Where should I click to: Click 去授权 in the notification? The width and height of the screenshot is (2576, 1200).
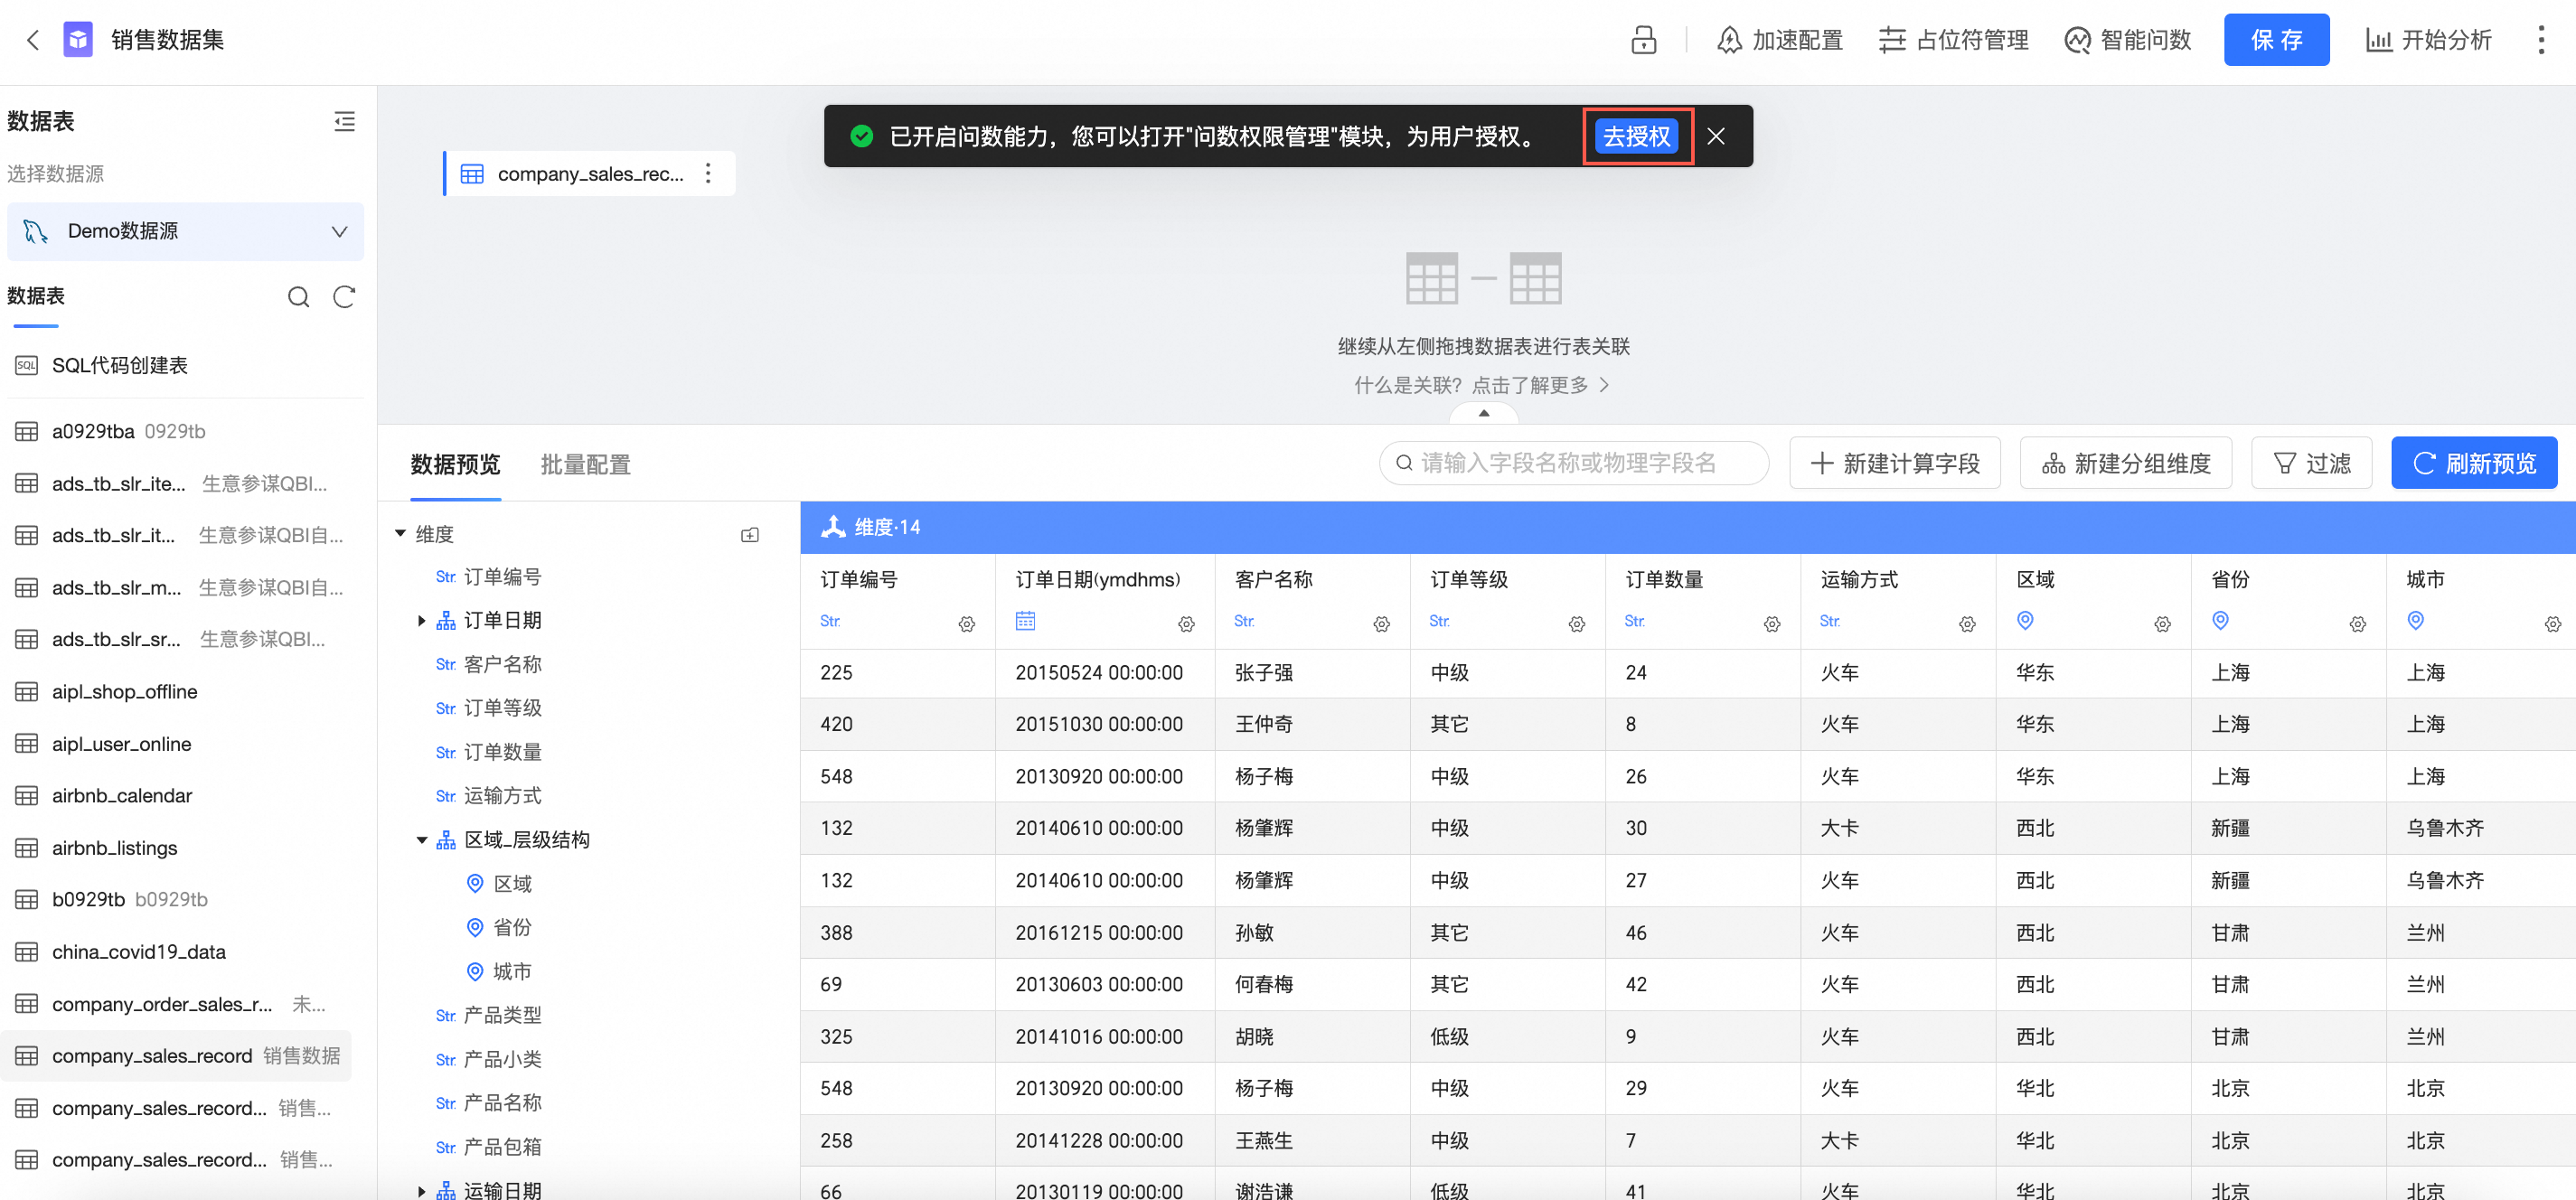[1637, 136]
